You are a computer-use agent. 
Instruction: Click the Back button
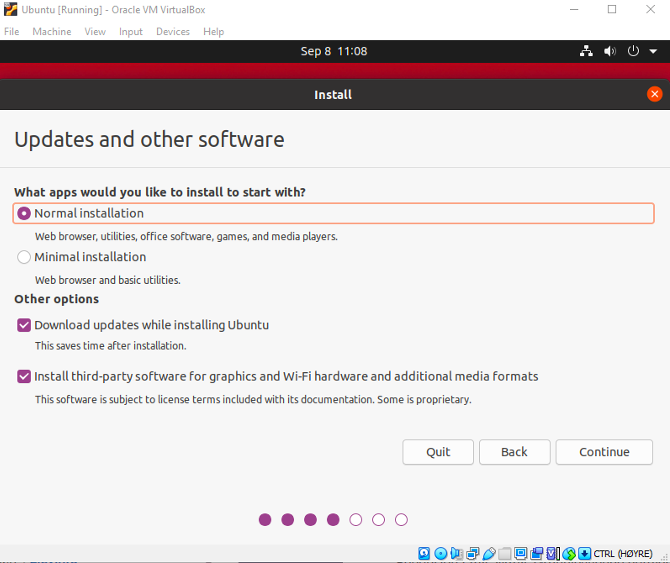(x=514, y=452)
